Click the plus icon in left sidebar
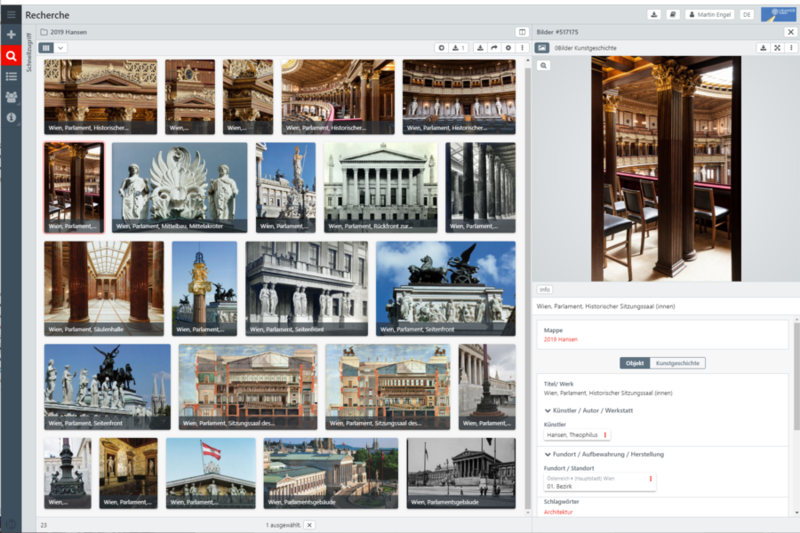Screen dimensions: 800x533 point(11,35)
